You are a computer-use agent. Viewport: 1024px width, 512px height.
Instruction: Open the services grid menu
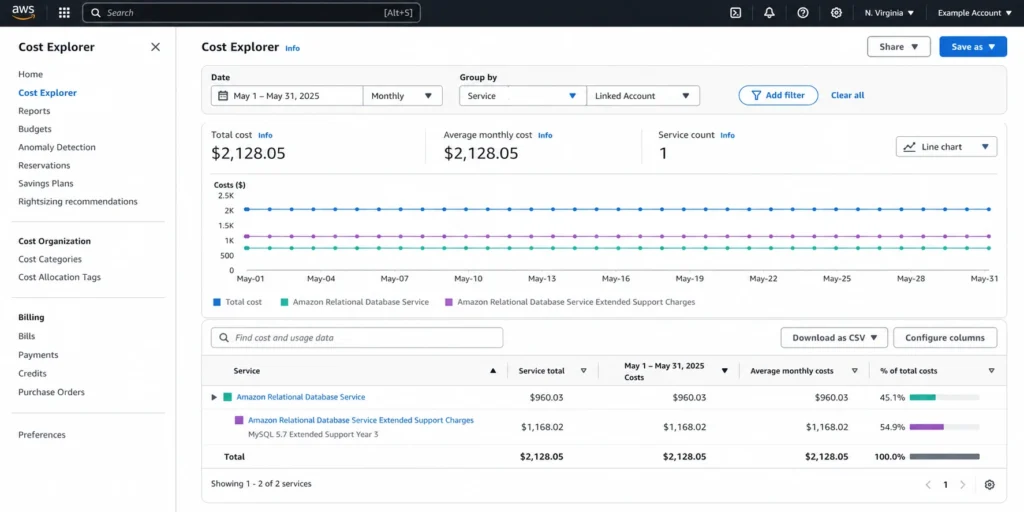coord(64,12)
